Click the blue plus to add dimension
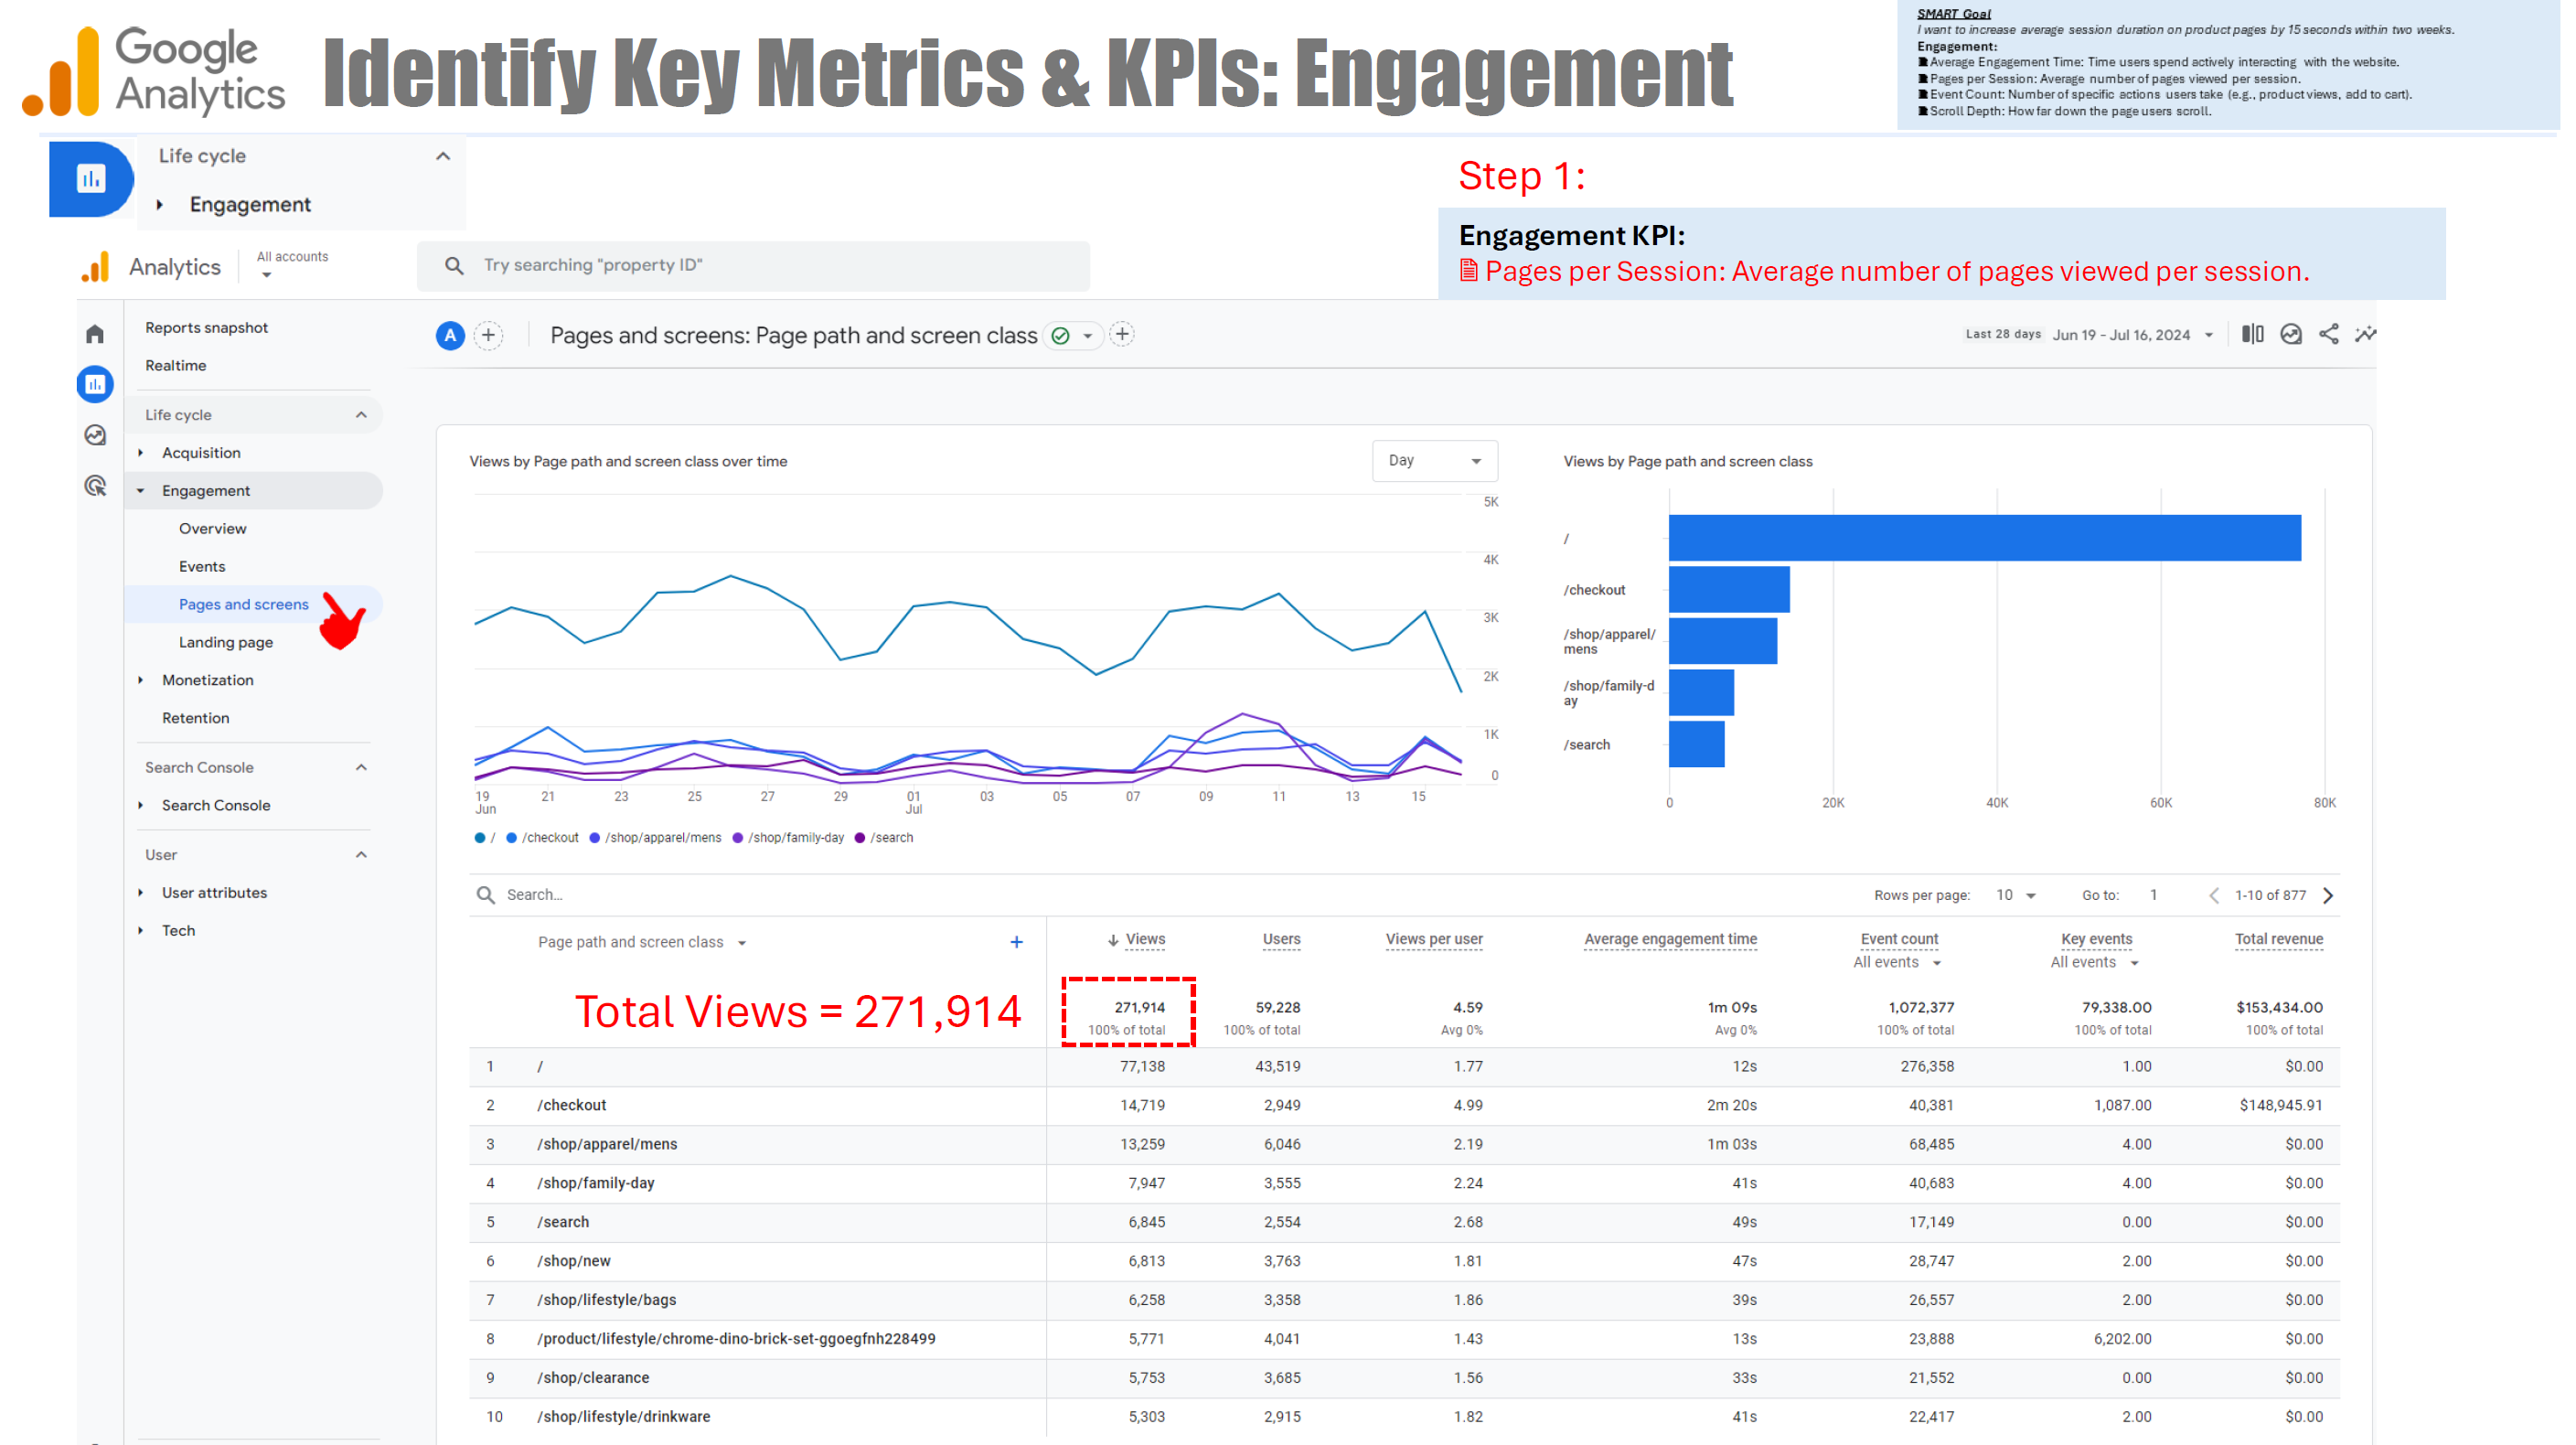Viewport: 2576px width, 1445px height. (x=1016, y=942)
